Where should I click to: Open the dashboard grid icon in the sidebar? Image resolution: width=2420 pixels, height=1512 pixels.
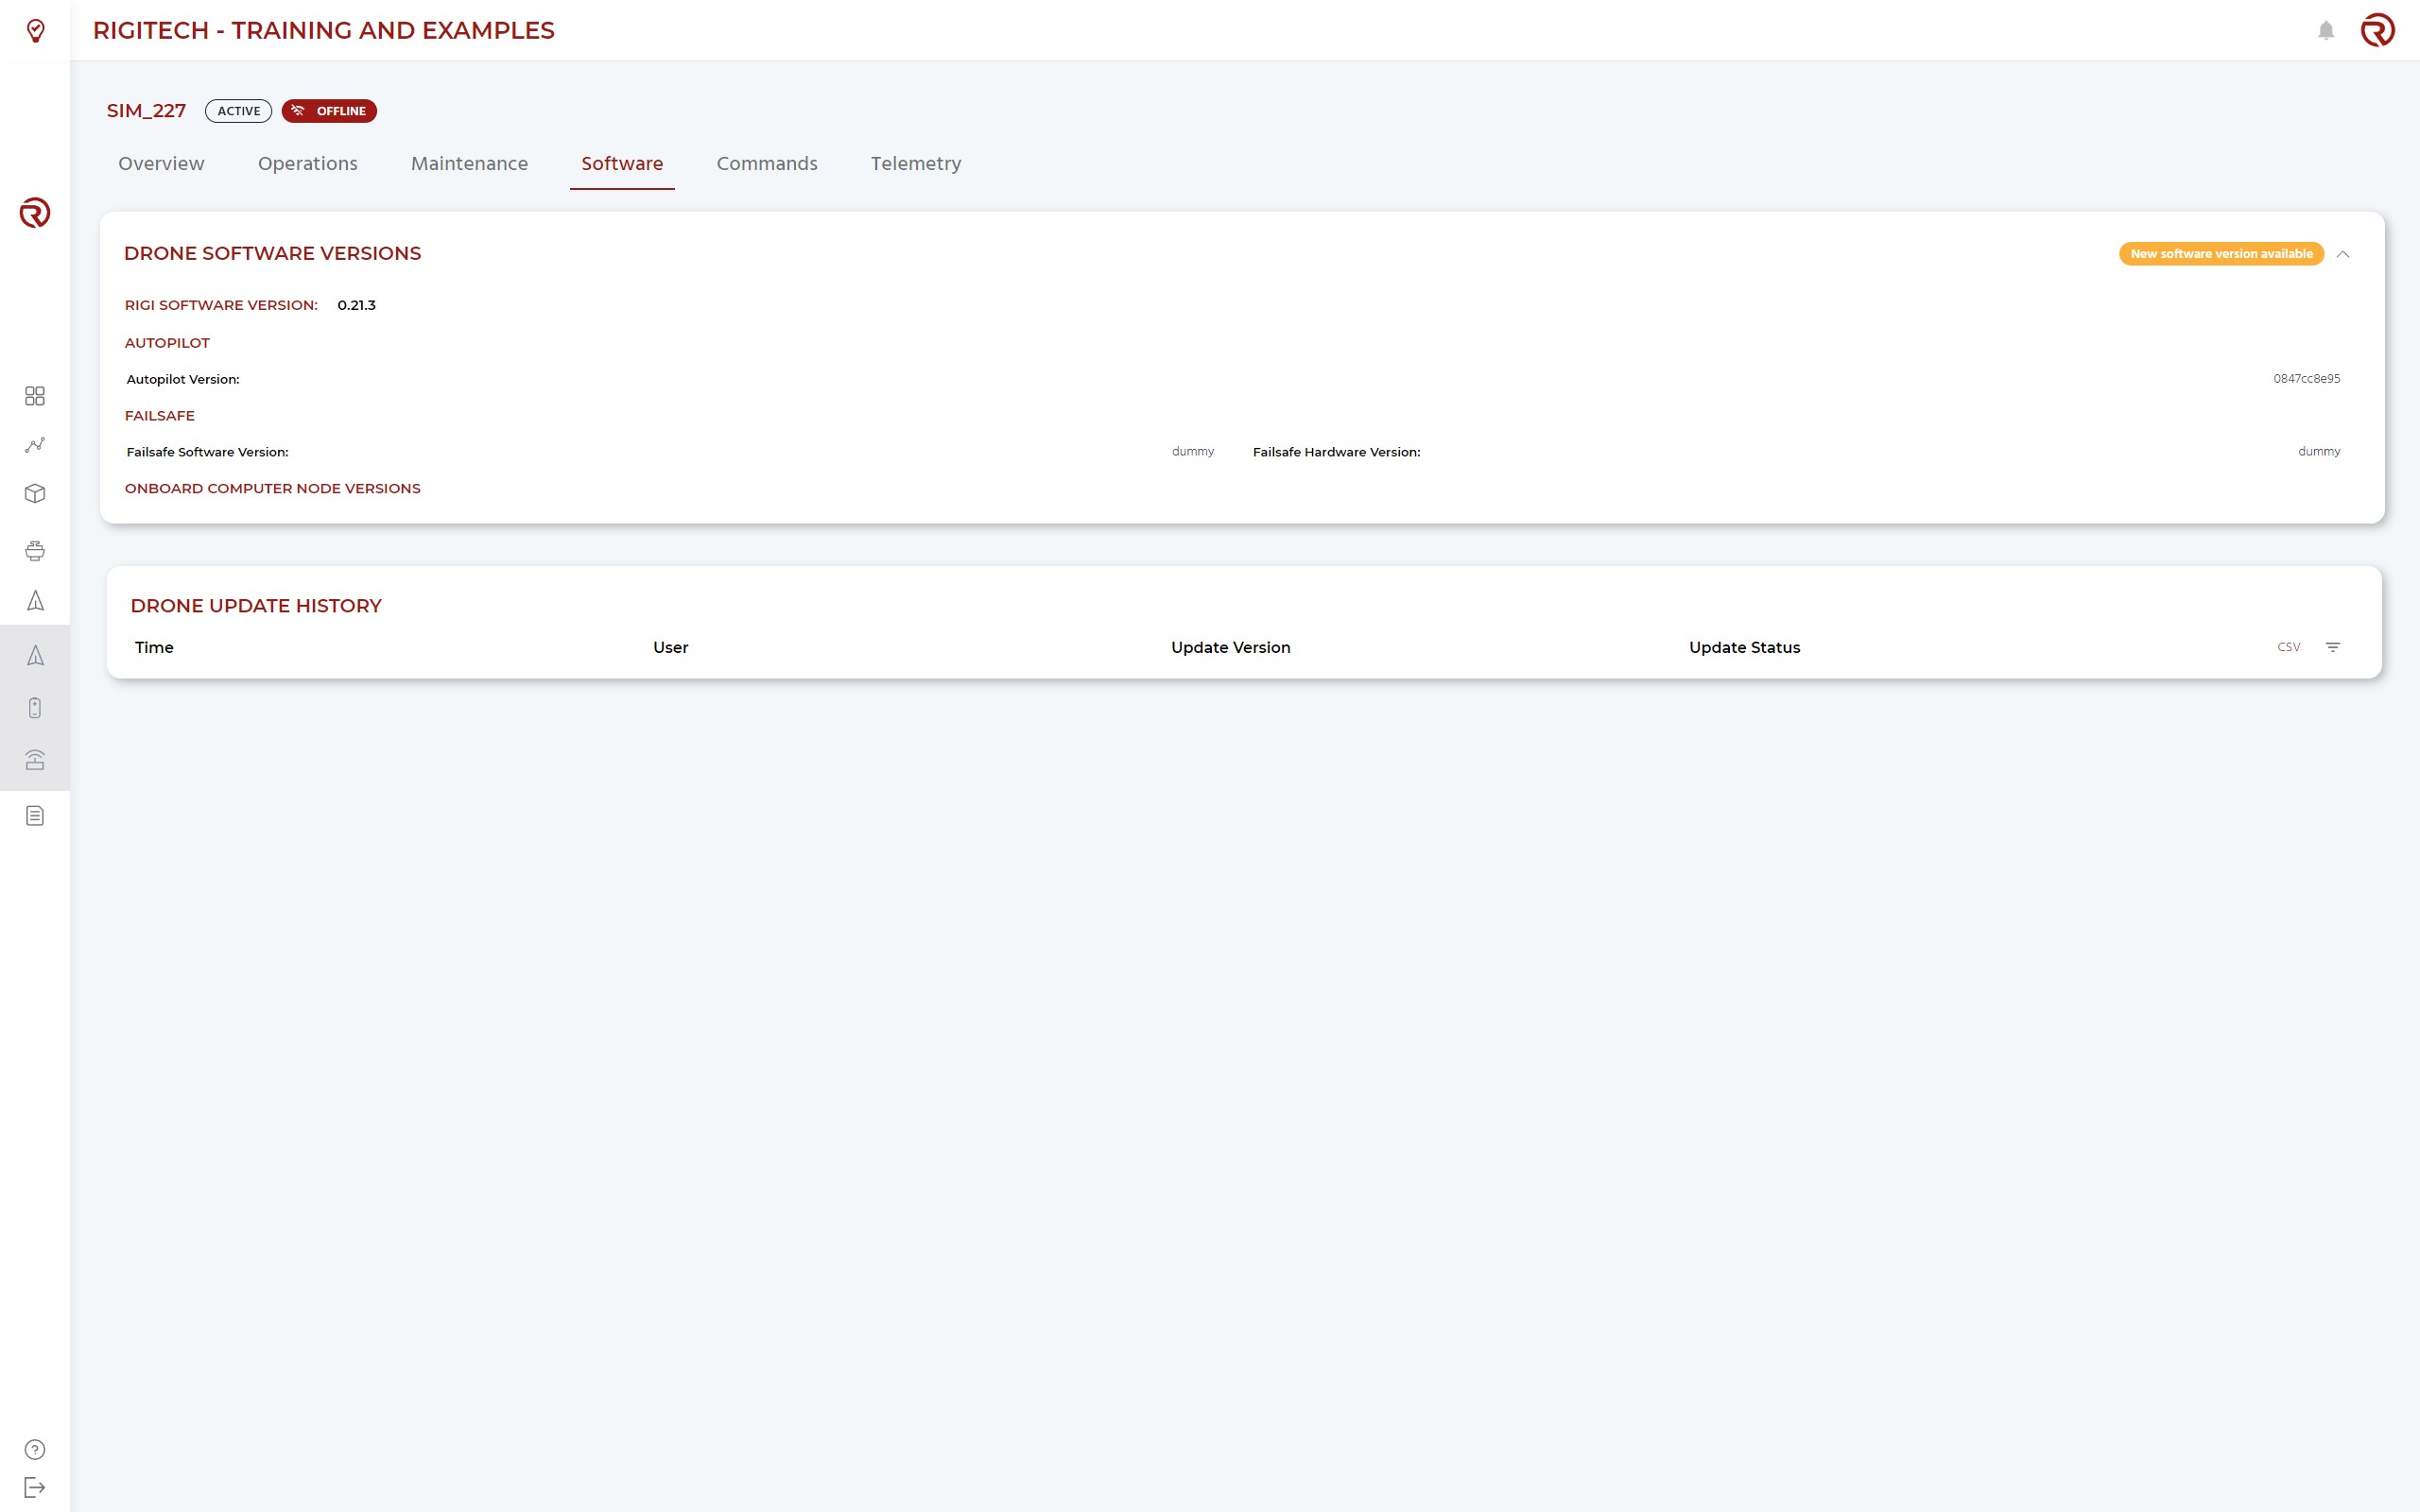click(x=35, y=396)
